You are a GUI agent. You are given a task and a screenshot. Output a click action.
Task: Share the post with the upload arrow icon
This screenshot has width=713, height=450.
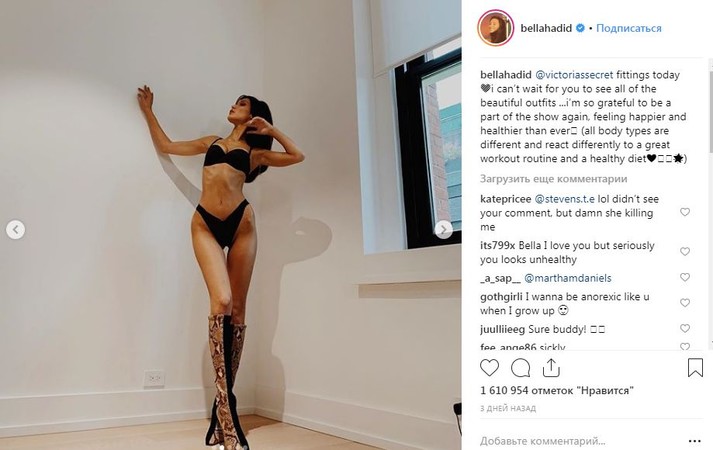pos(551,368)
